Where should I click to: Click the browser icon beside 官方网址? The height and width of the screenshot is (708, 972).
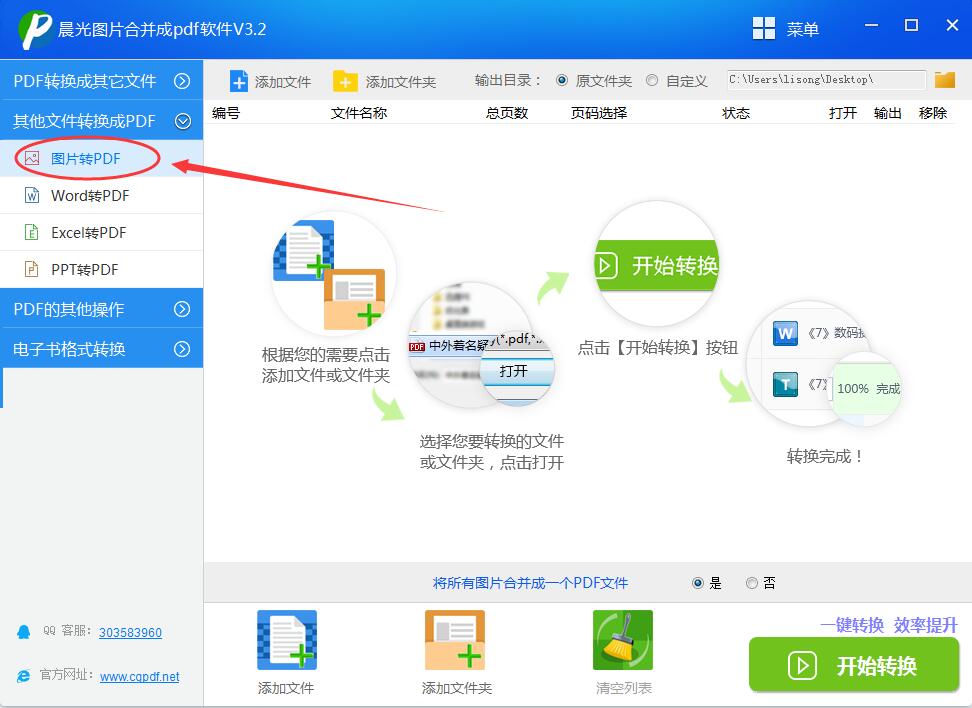click(x=24, y=676)
